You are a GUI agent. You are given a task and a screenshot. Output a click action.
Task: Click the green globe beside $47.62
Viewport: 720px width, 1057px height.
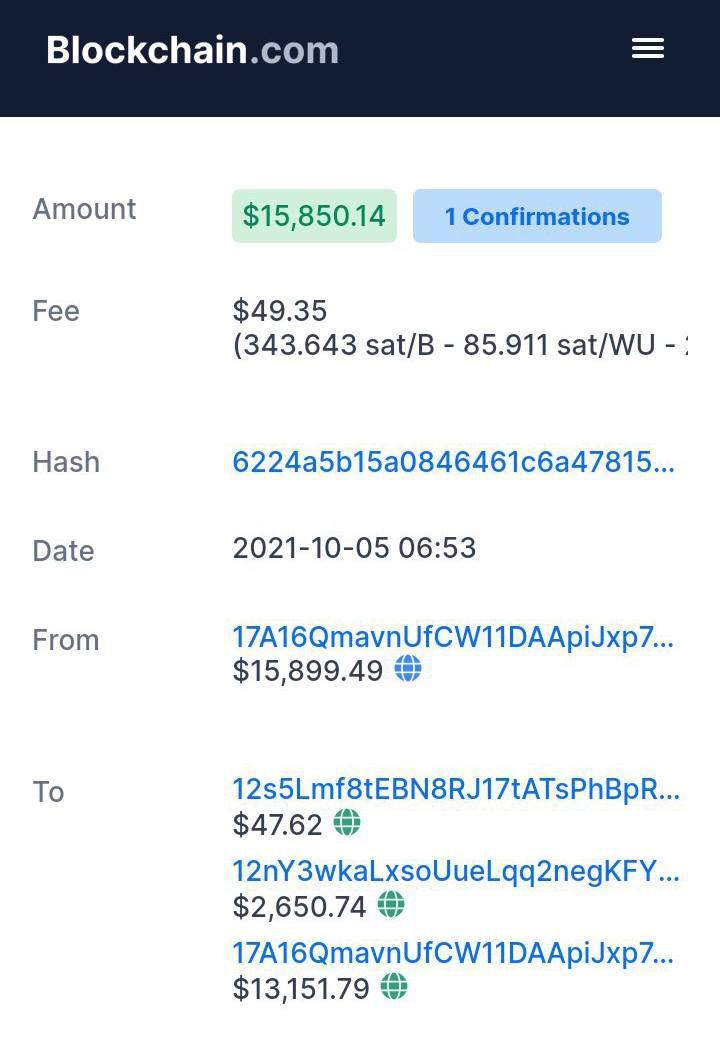coord(347,823)
